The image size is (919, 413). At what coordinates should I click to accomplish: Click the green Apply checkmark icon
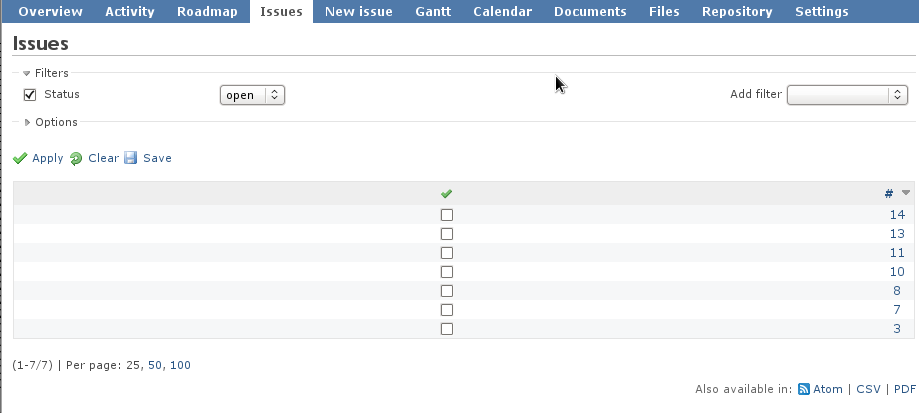pyautogui.click(x=20, y=158)
